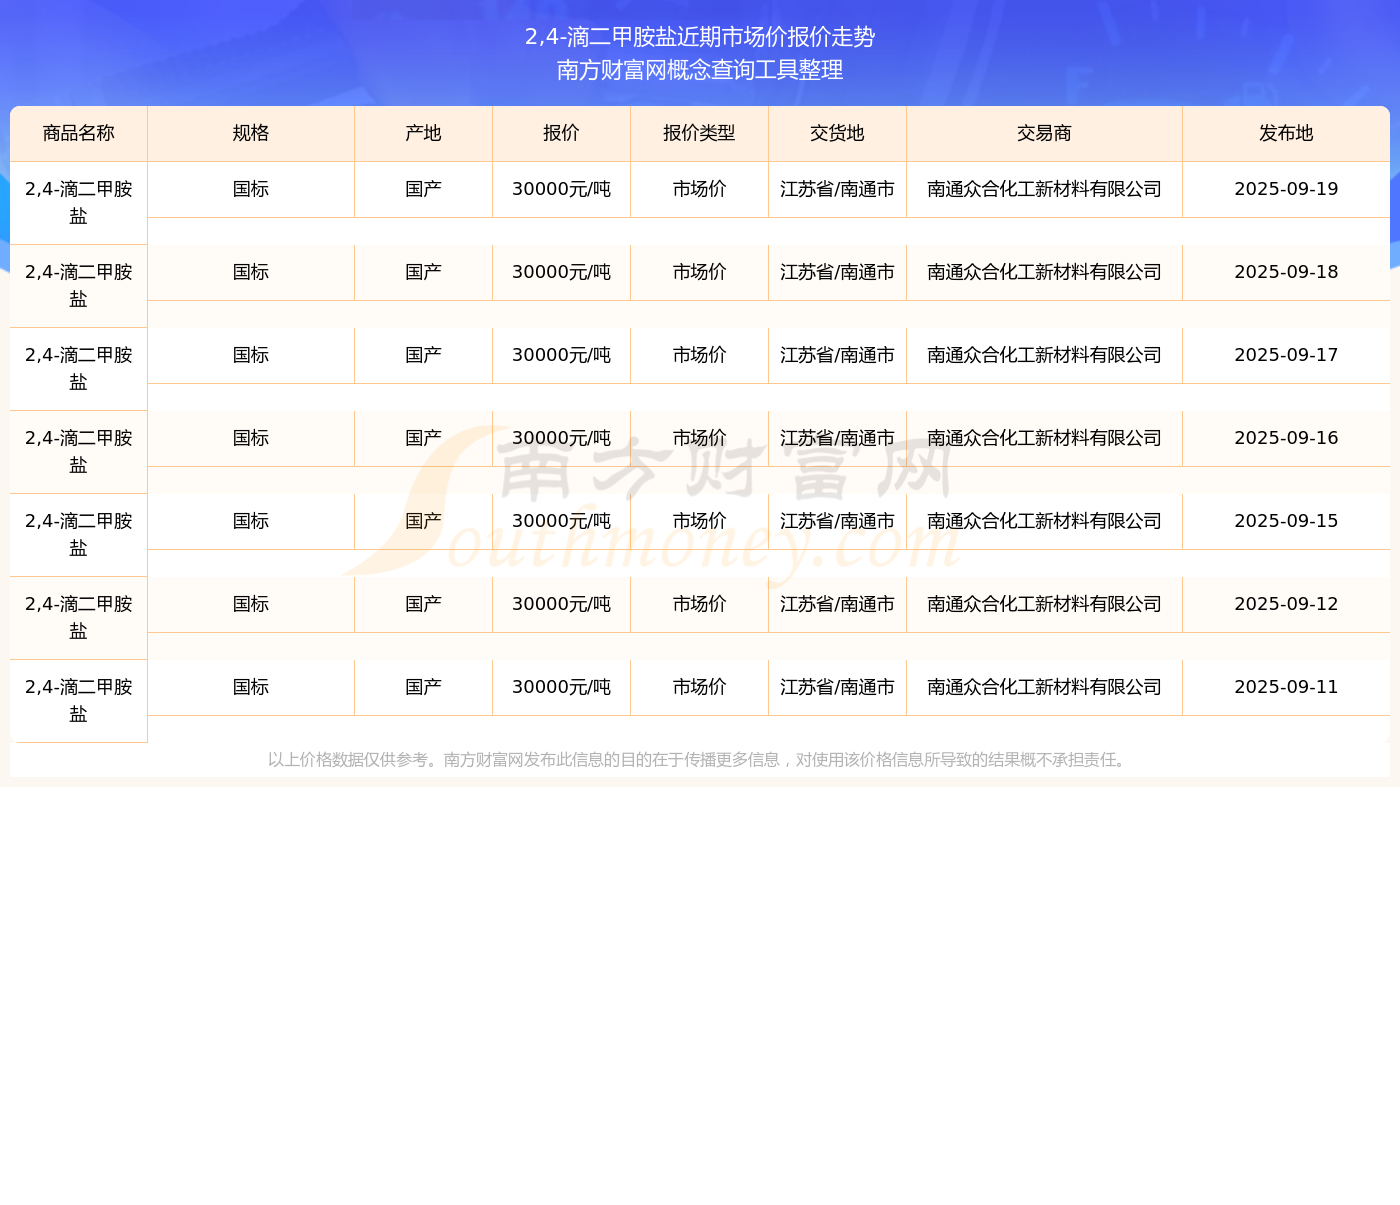Click 市场价 in the 2025-09-17 row

click(x=699, y=355)
